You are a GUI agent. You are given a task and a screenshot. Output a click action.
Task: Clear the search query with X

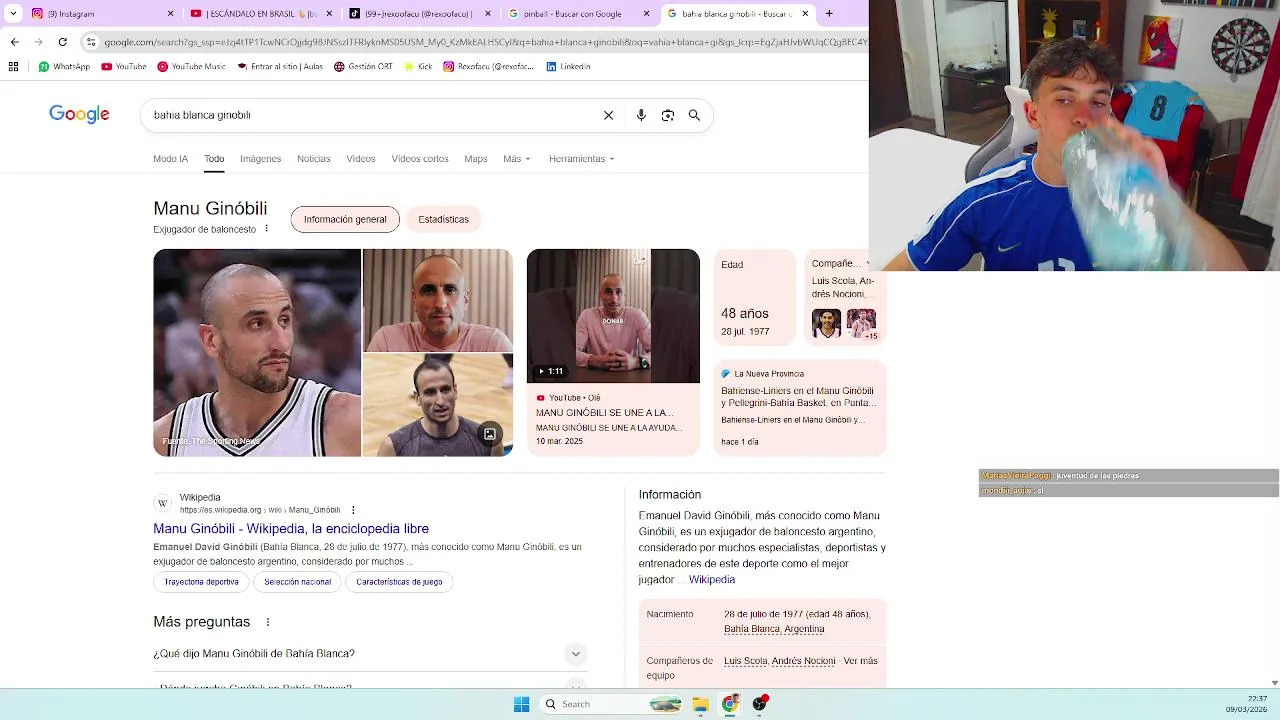[x=608, y=115]
